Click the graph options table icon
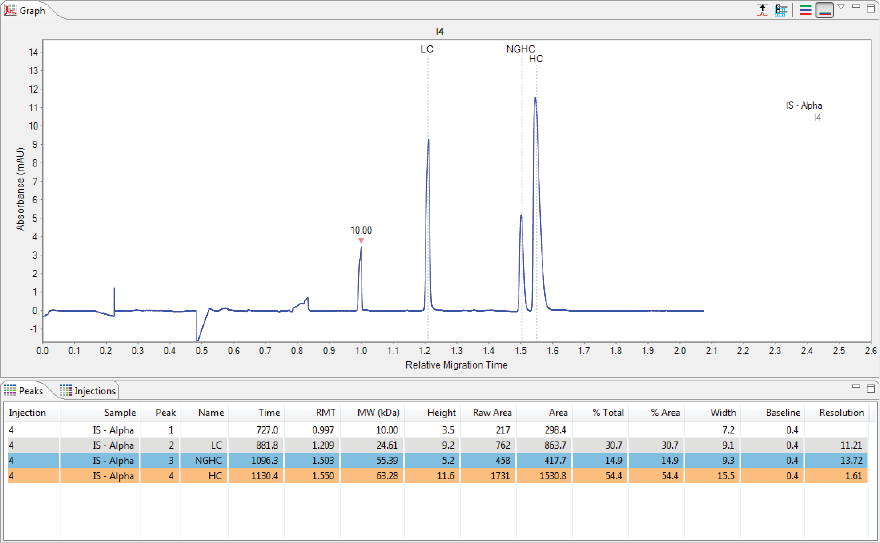Screen dimensions: 880x543 [x=781, y=10]
